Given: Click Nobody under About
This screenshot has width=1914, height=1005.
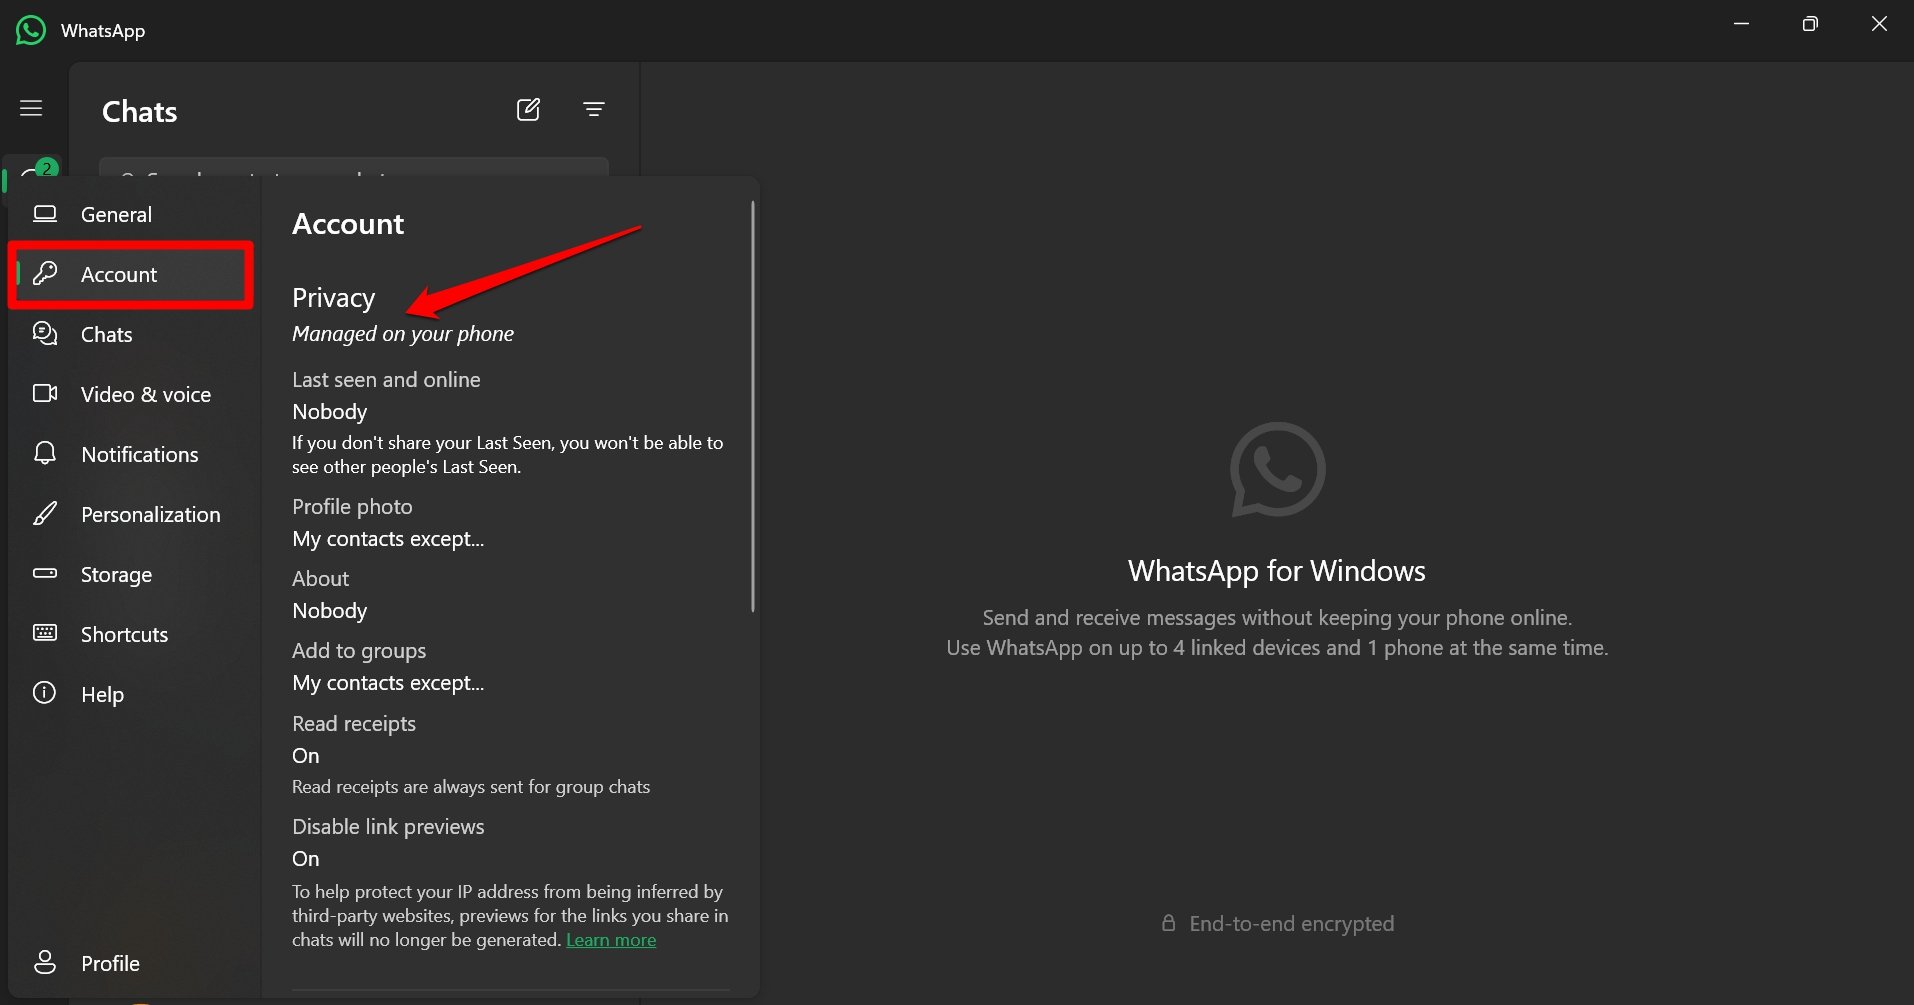Looking at the screenshot, I should 329,611.
